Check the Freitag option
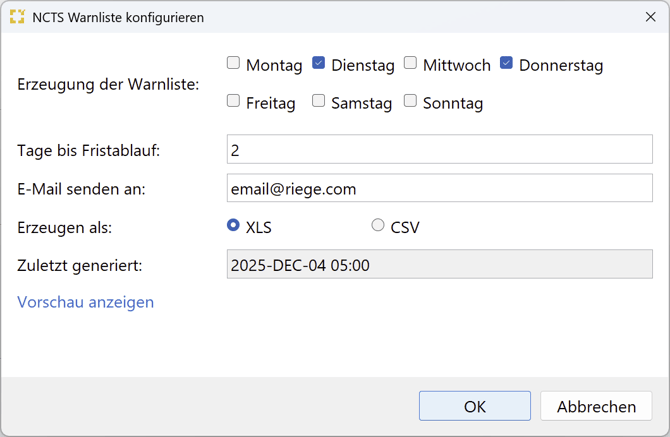Screen dimensions: 670x437 point(234,101)
